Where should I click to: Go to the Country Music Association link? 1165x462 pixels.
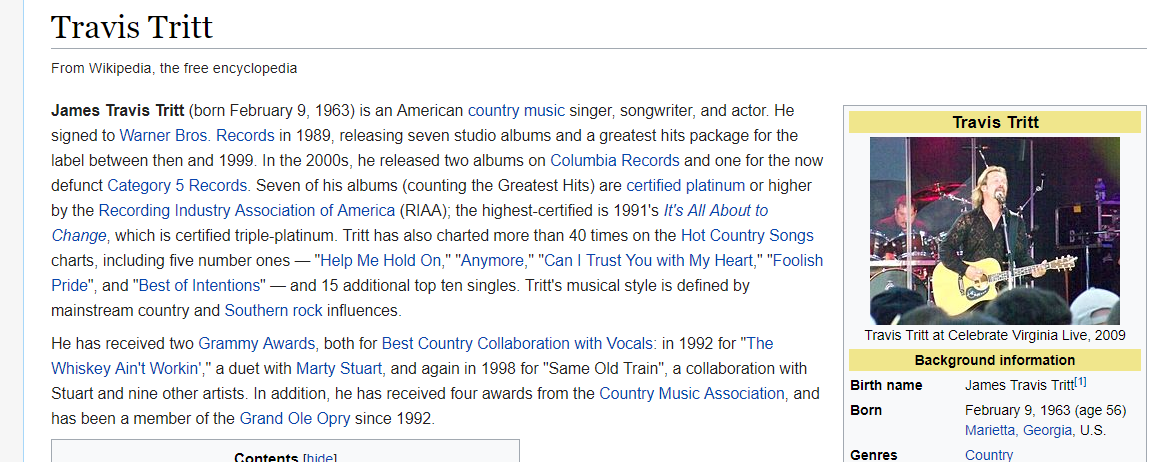691,393
